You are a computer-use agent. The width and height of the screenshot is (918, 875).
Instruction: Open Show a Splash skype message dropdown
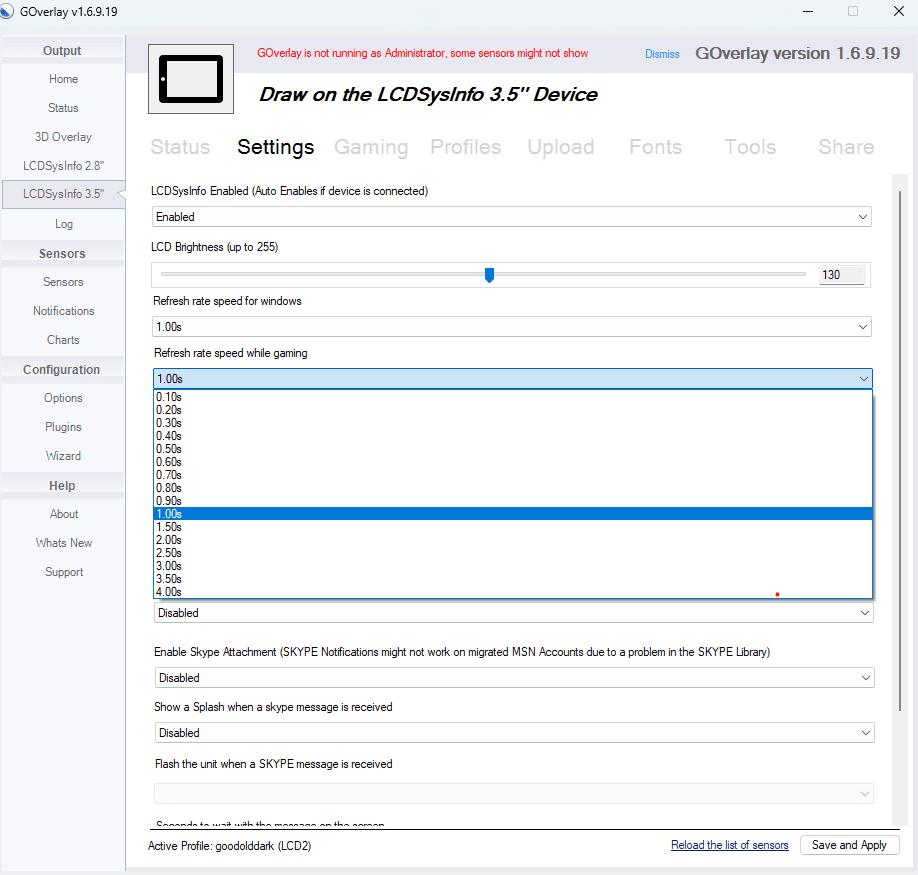[515, 733]
